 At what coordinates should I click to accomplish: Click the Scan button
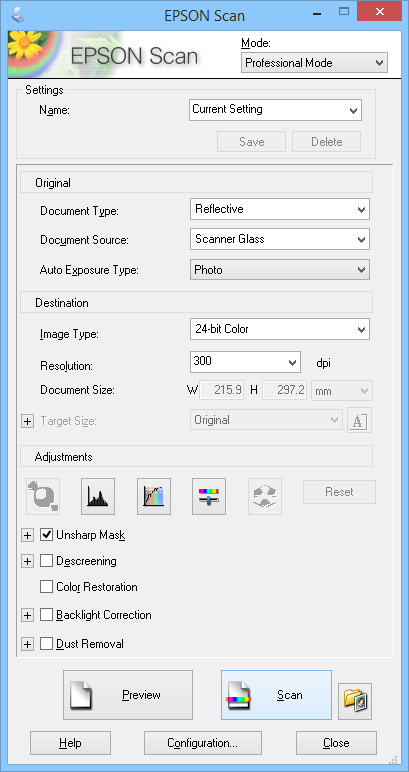(x=276, y=695)
